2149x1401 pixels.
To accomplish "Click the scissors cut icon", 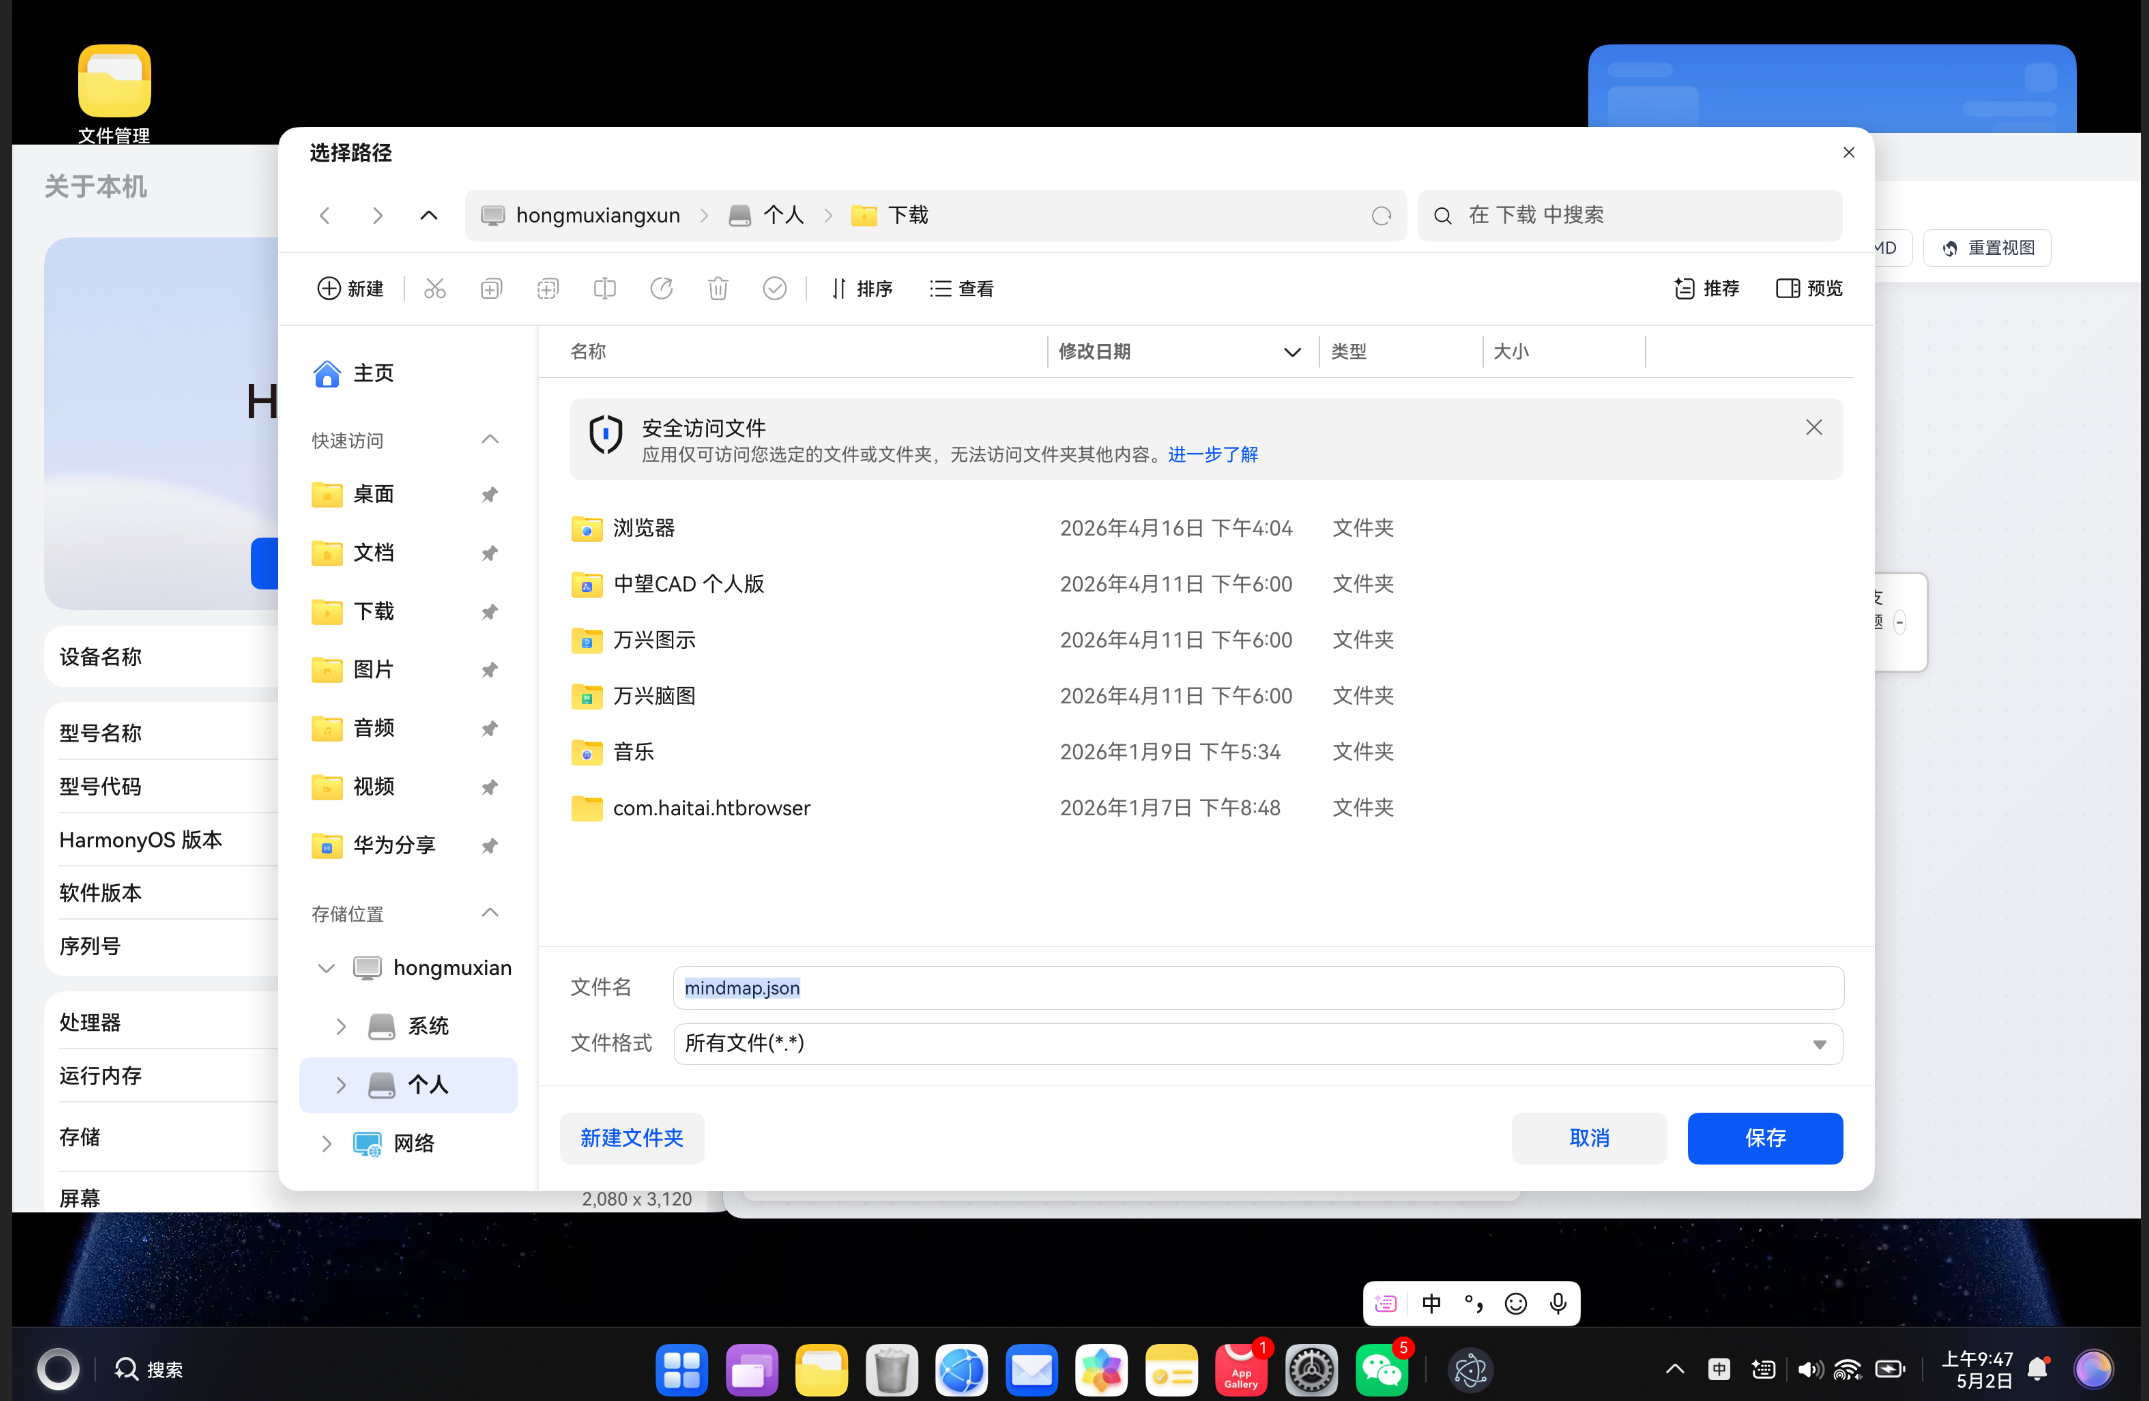I will pyautogui.click(x=434, y=289).
